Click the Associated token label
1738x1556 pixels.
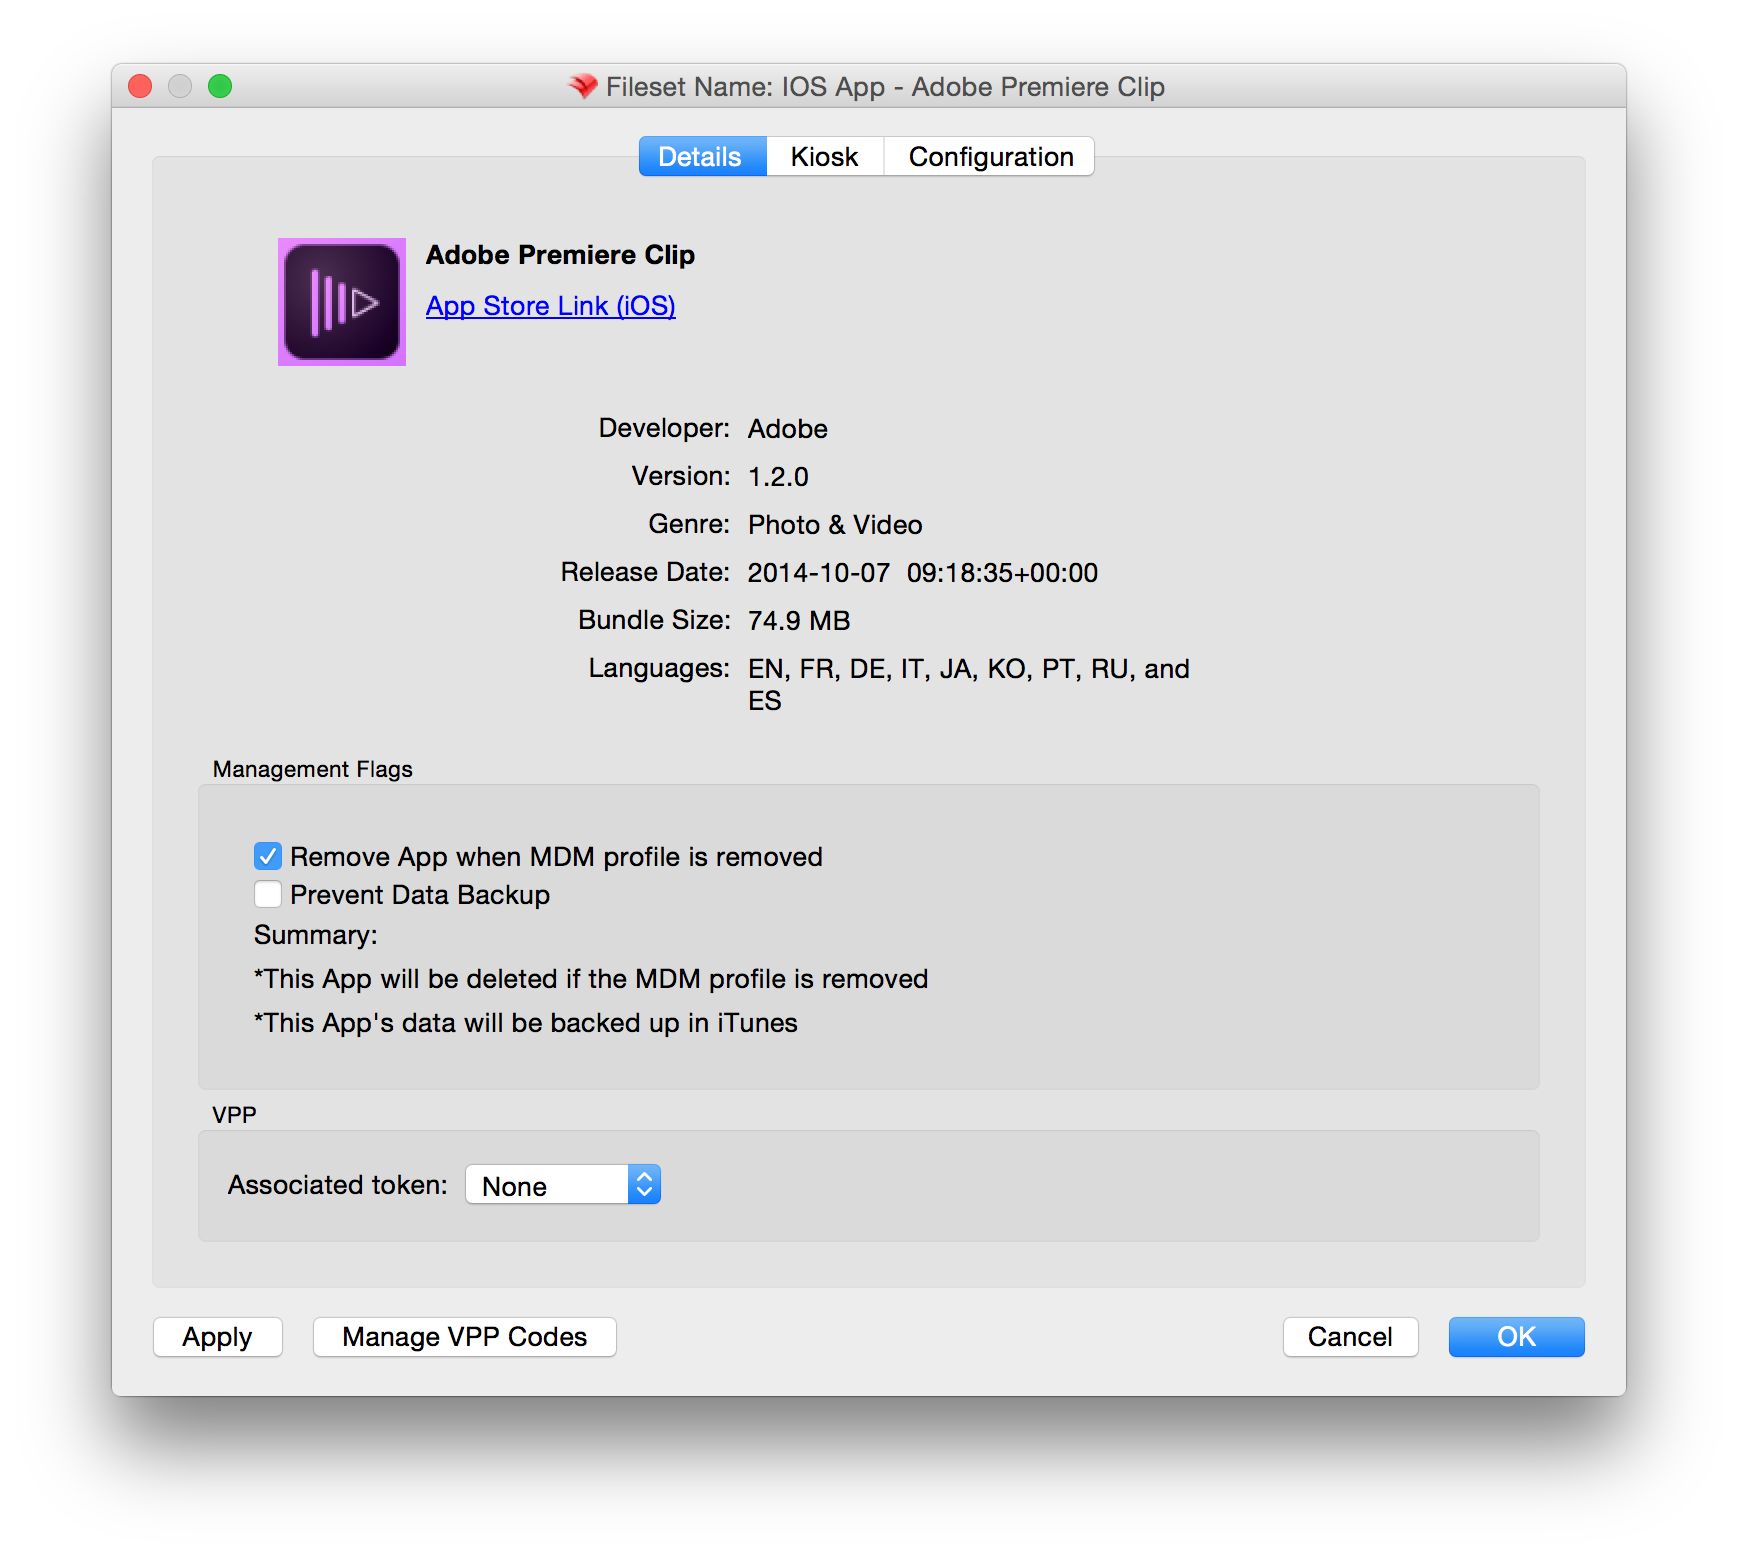click(338, 1185)
